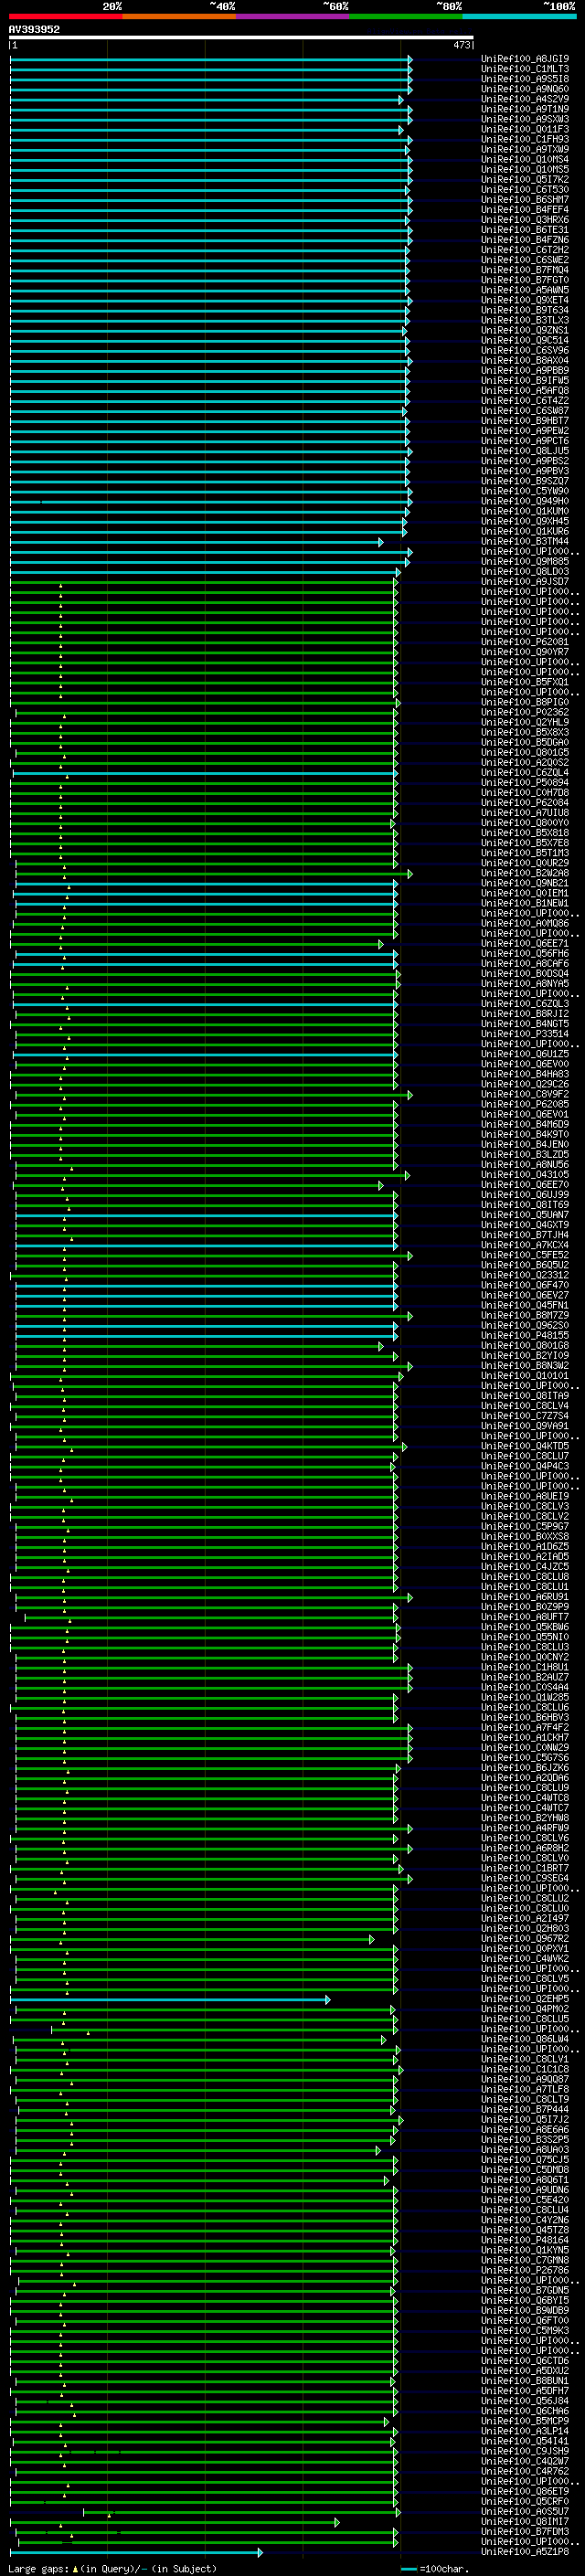The image size is (585, 2576).
Task: Select hit label UniRef100_P33514
Action: (x=525, y=1034)
